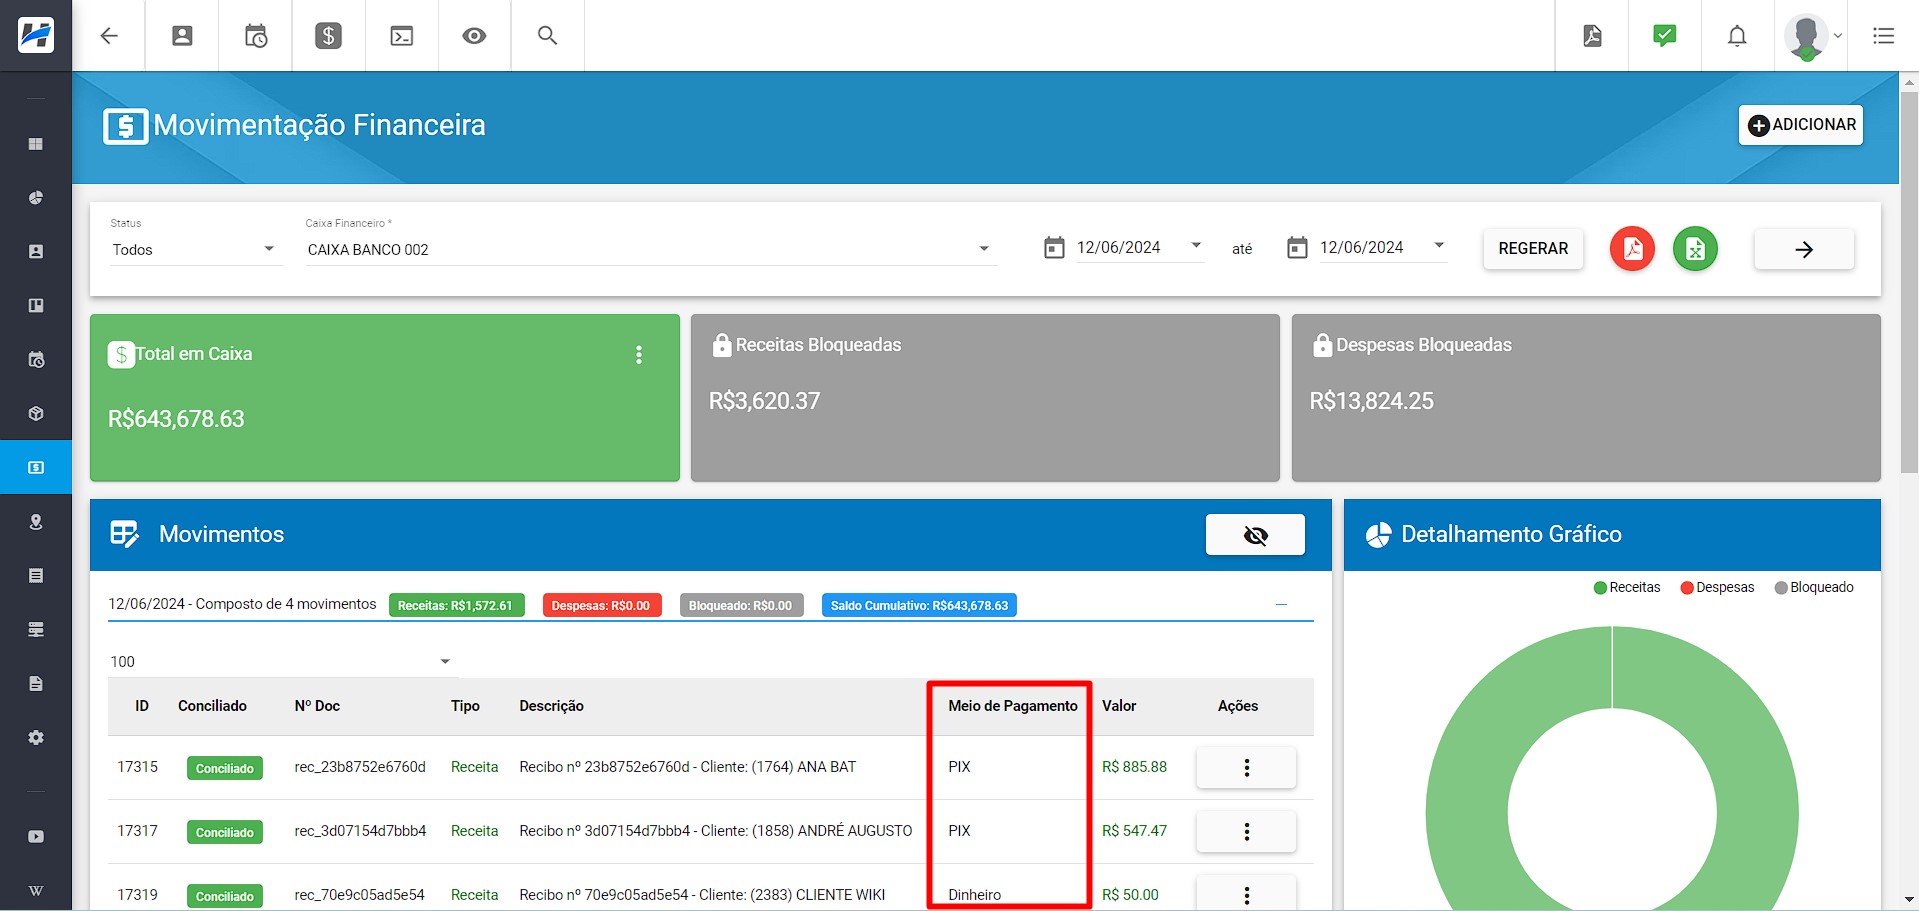Export to PDF with red round button
Viewport: 1919px width, 911px height.
point(1632,249)
